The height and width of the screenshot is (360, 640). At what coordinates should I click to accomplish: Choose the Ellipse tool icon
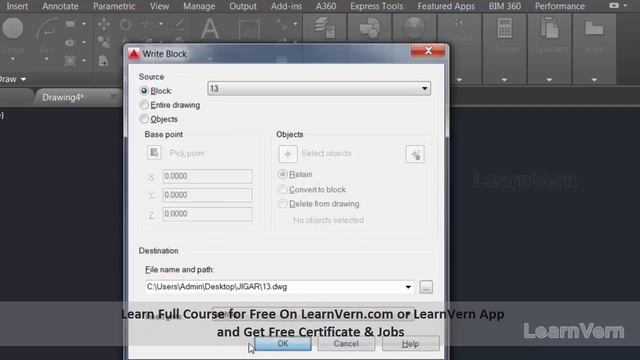click(x=70, y=42)
